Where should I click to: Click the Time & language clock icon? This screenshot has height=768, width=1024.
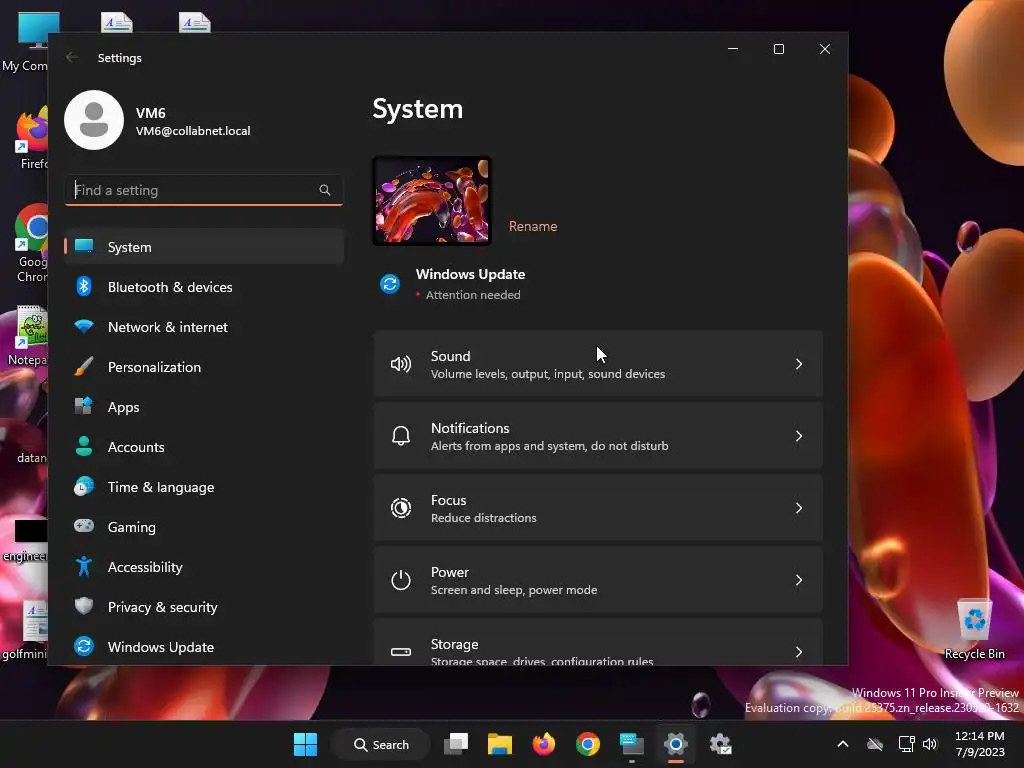click(84, 487)
